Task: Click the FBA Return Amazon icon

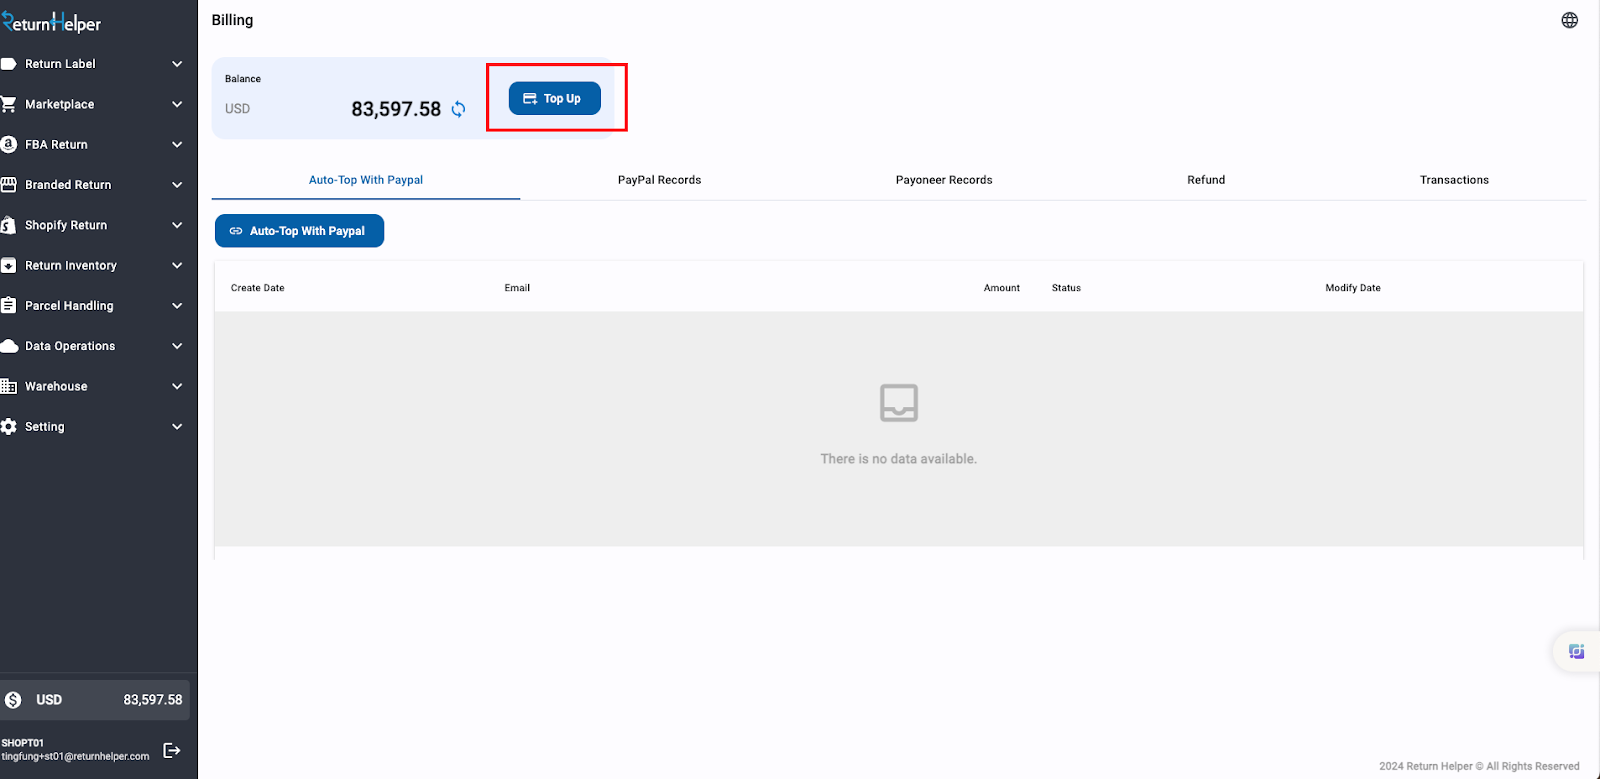Action: coord(9,144)
